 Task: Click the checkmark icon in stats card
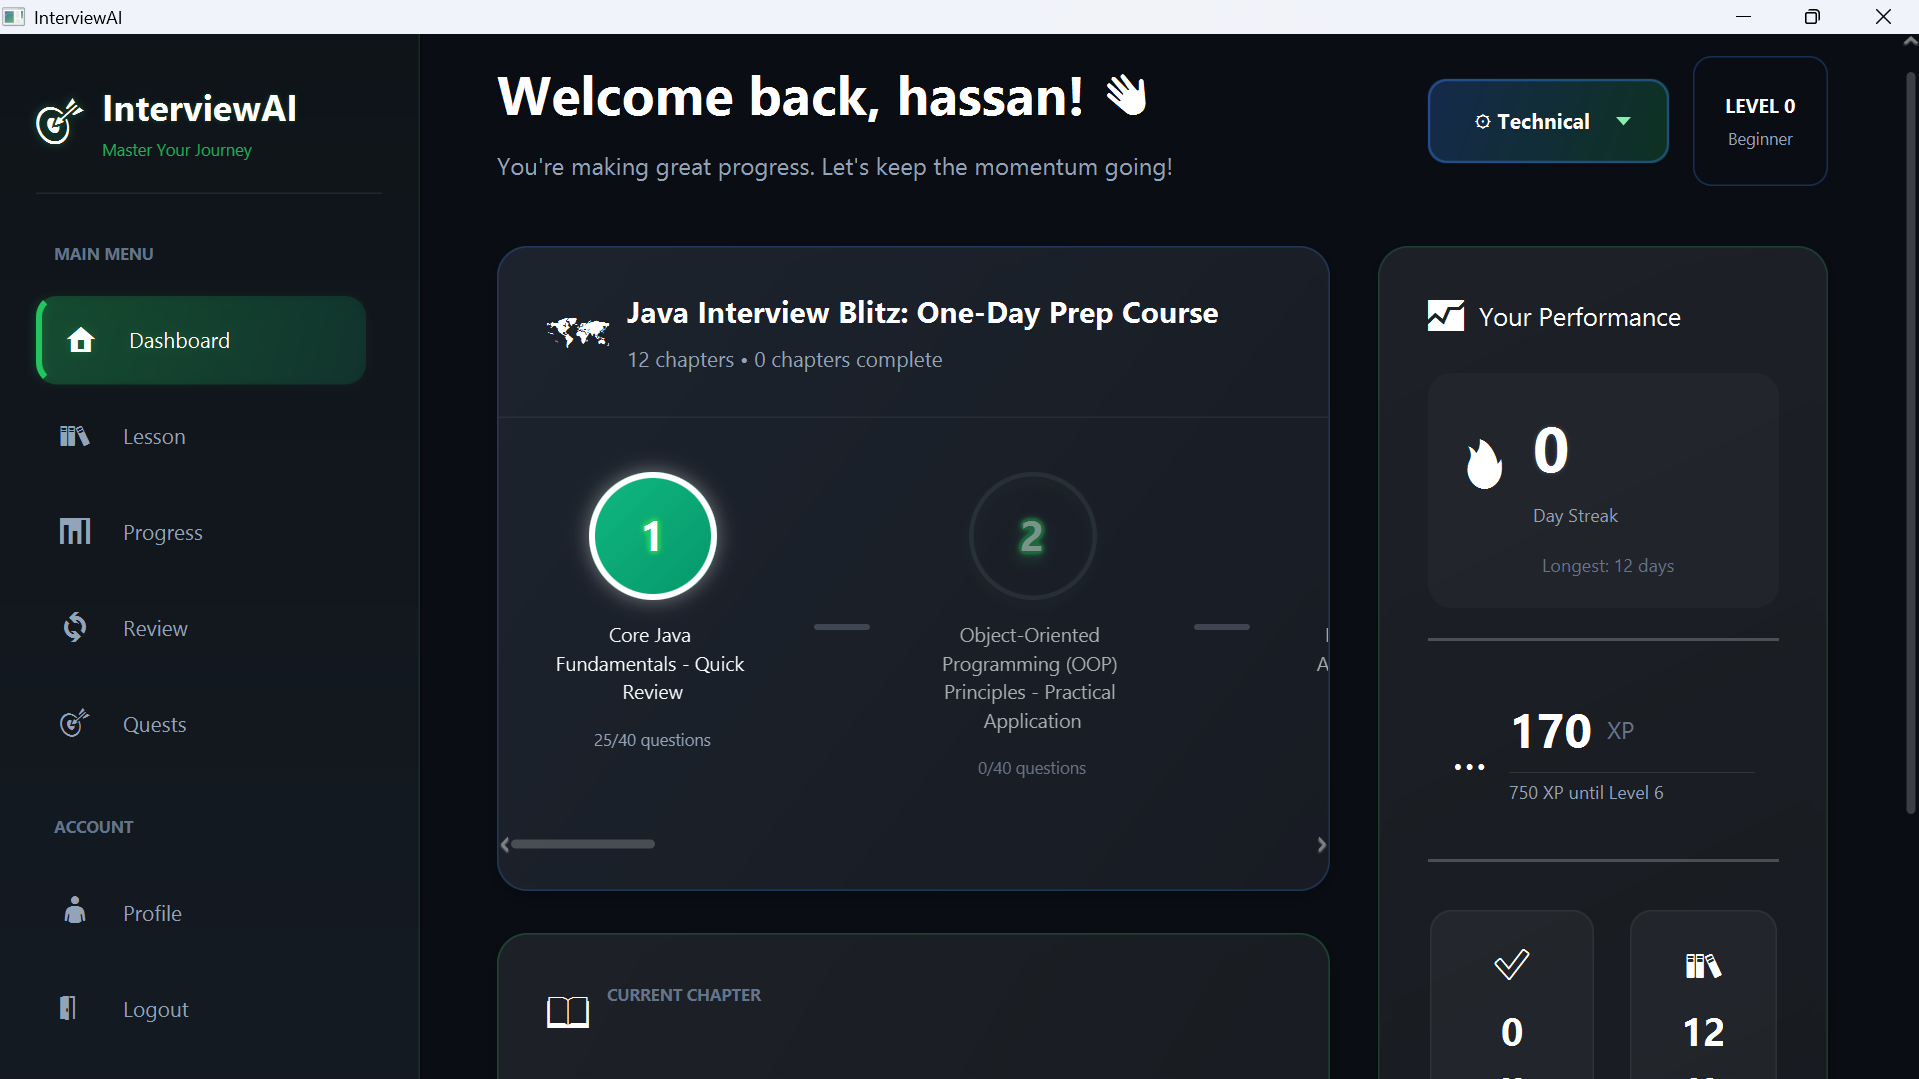tap(1511, 964)
